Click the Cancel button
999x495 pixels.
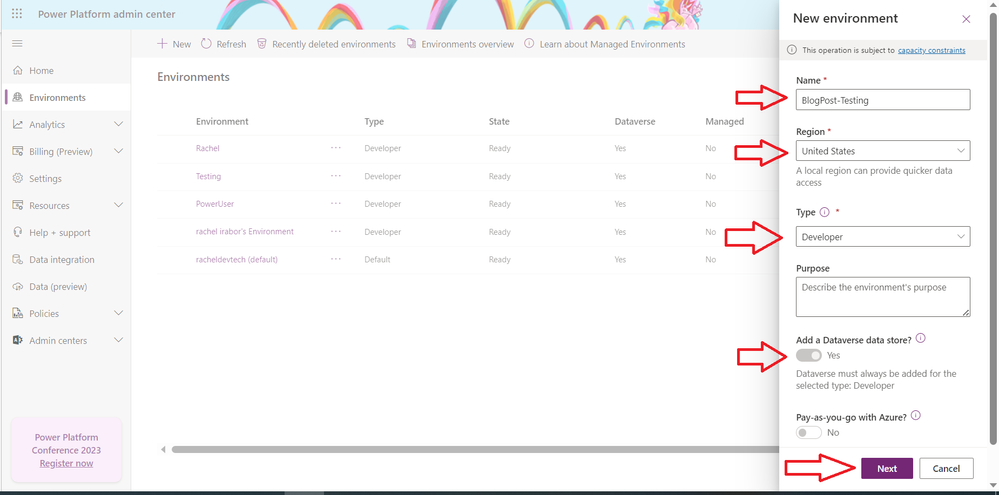946,468
